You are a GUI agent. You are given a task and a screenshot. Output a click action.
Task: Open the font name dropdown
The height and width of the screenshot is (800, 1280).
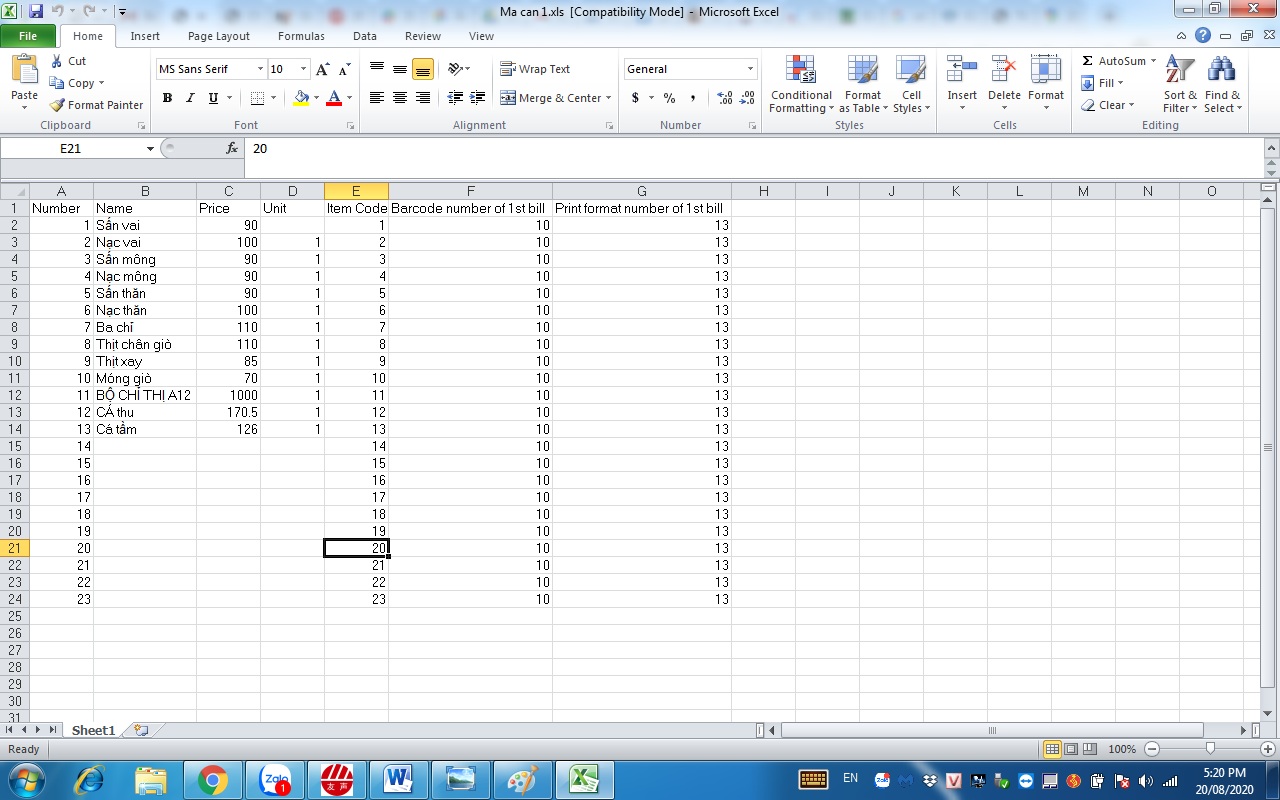pos(260,69)
